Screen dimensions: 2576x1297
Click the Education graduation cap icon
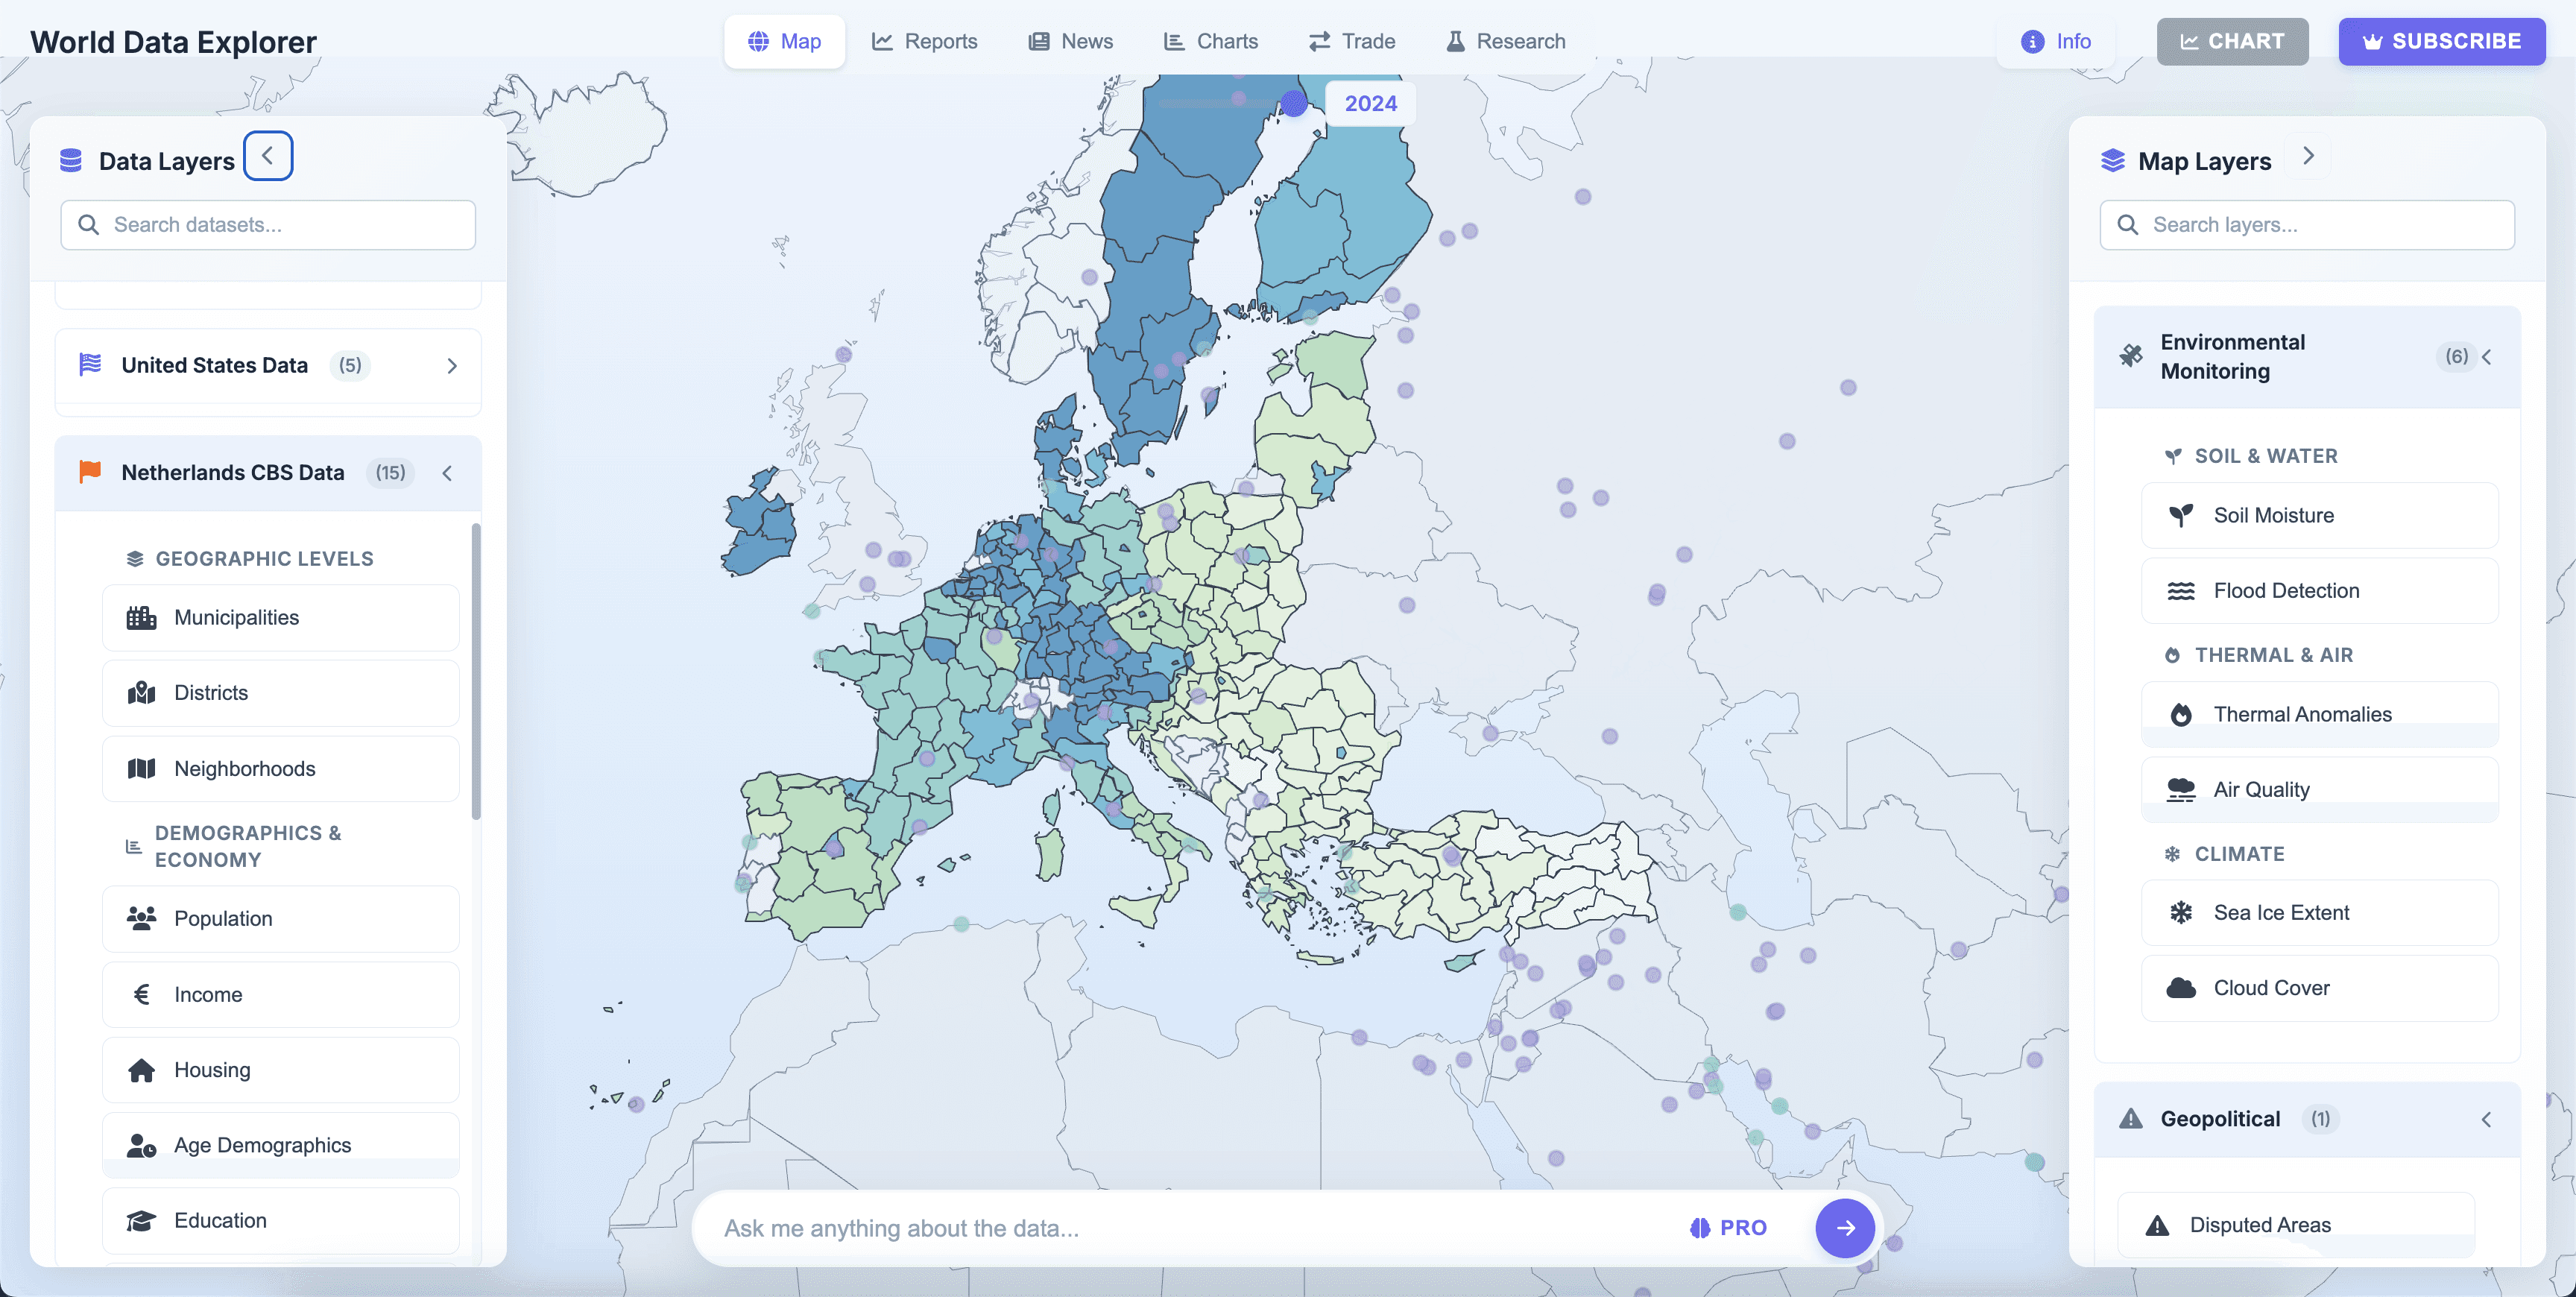(141, 1220)
